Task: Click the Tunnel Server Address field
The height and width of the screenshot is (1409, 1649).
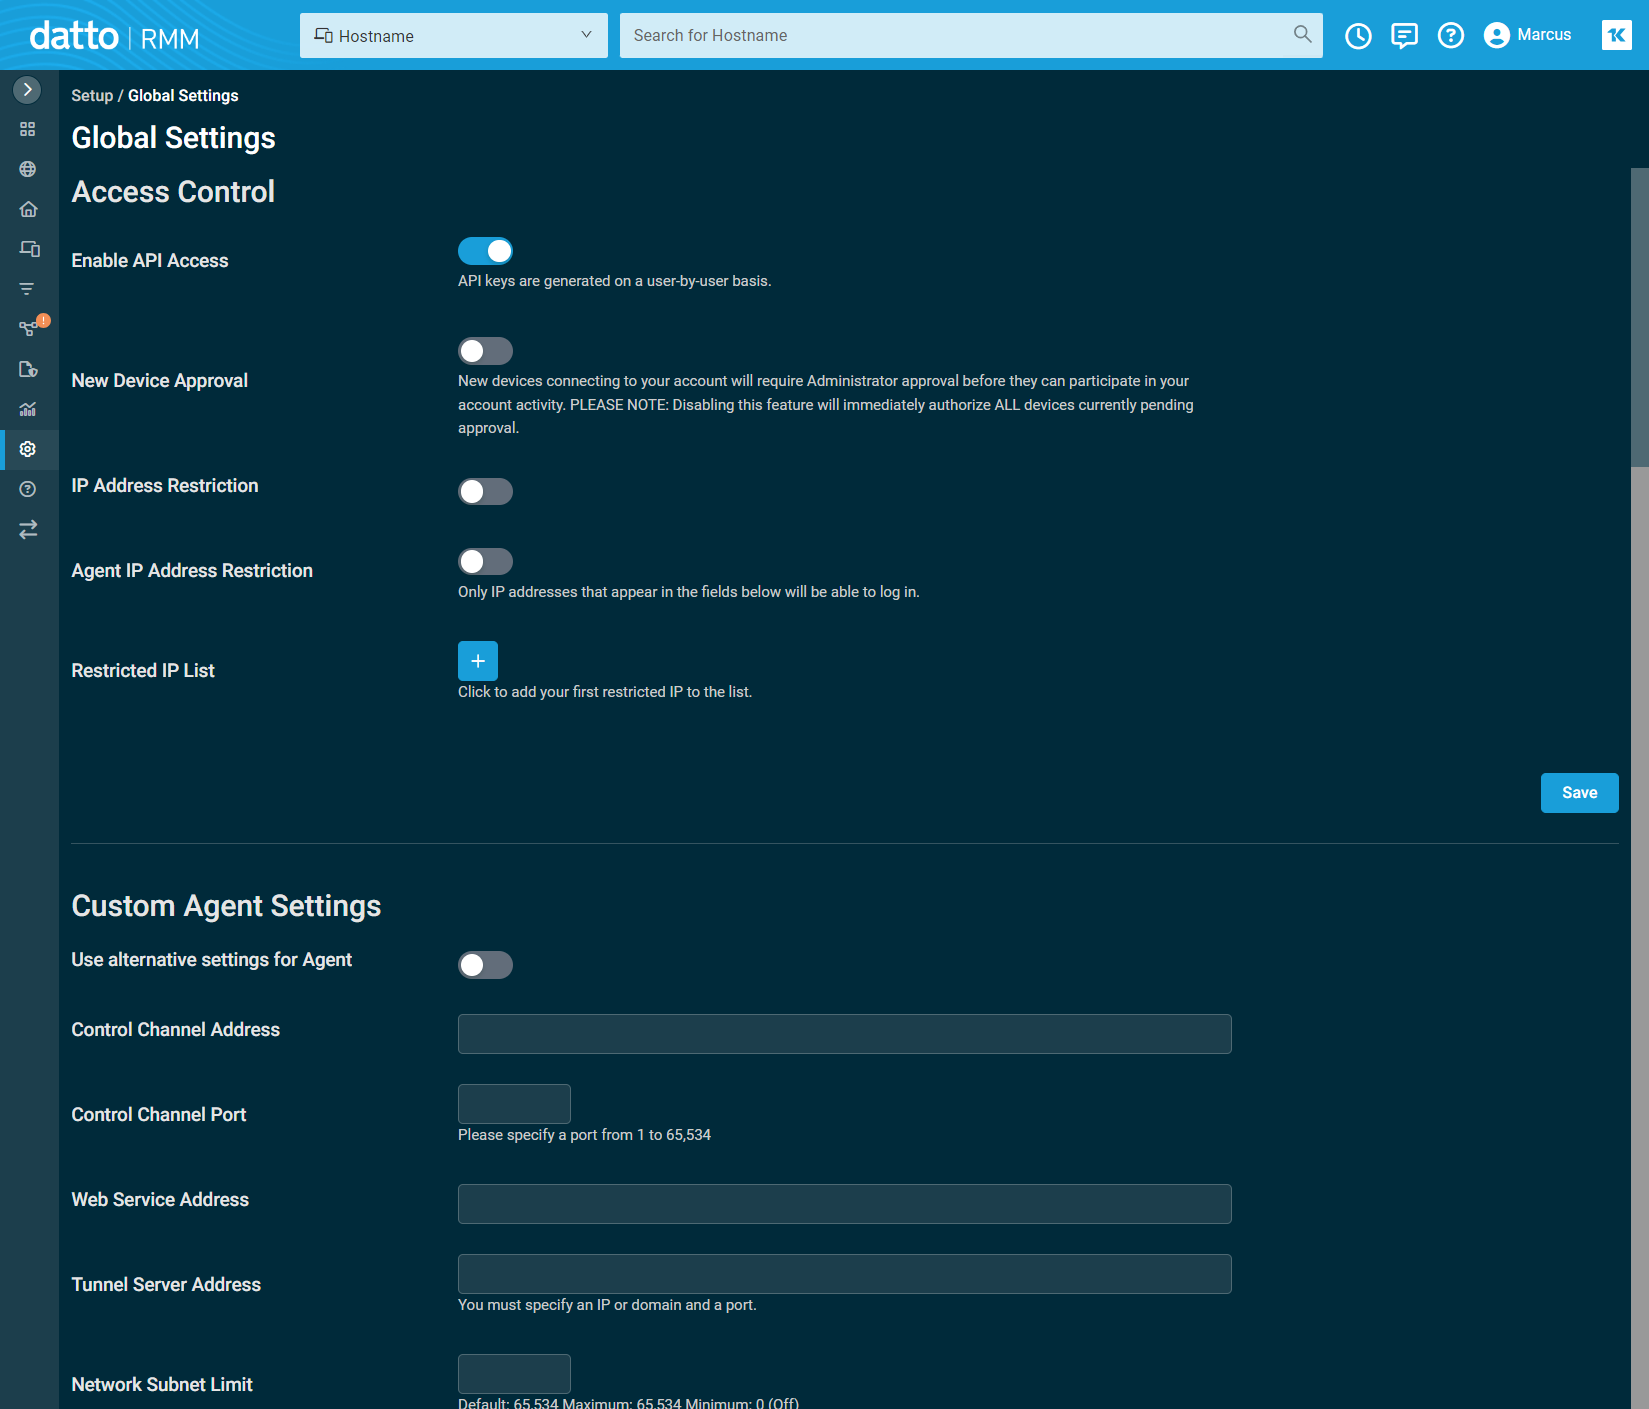Action: (845, 1274)
